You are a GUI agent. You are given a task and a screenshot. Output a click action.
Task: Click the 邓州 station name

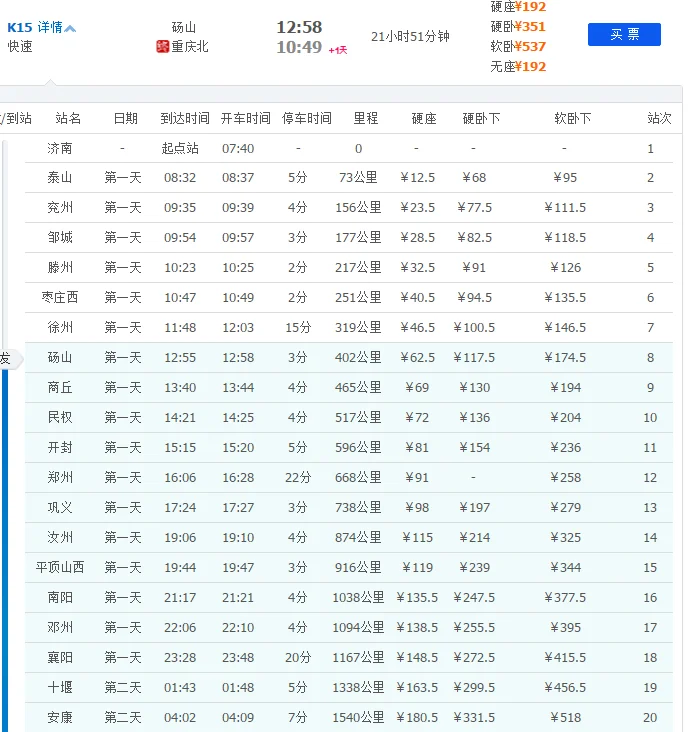[60, 627]
